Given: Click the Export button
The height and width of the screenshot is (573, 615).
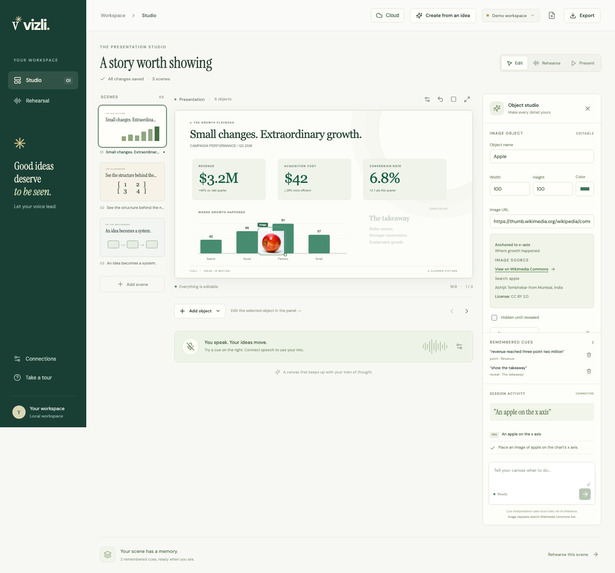Looking at the screenshot, I should point(582,15).
